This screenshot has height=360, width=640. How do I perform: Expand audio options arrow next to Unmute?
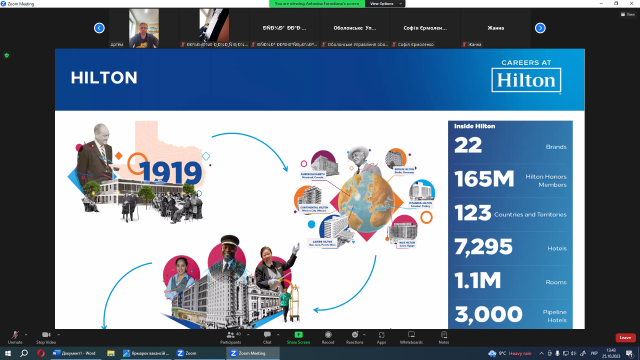tap(26, 335)
